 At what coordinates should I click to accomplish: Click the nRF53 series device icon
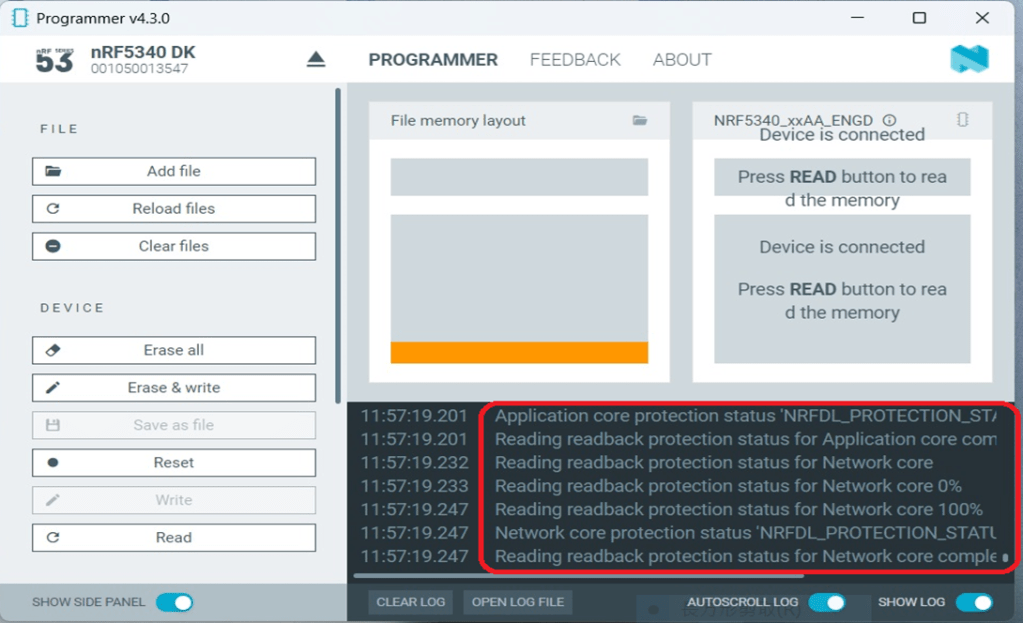coord(54,59)
